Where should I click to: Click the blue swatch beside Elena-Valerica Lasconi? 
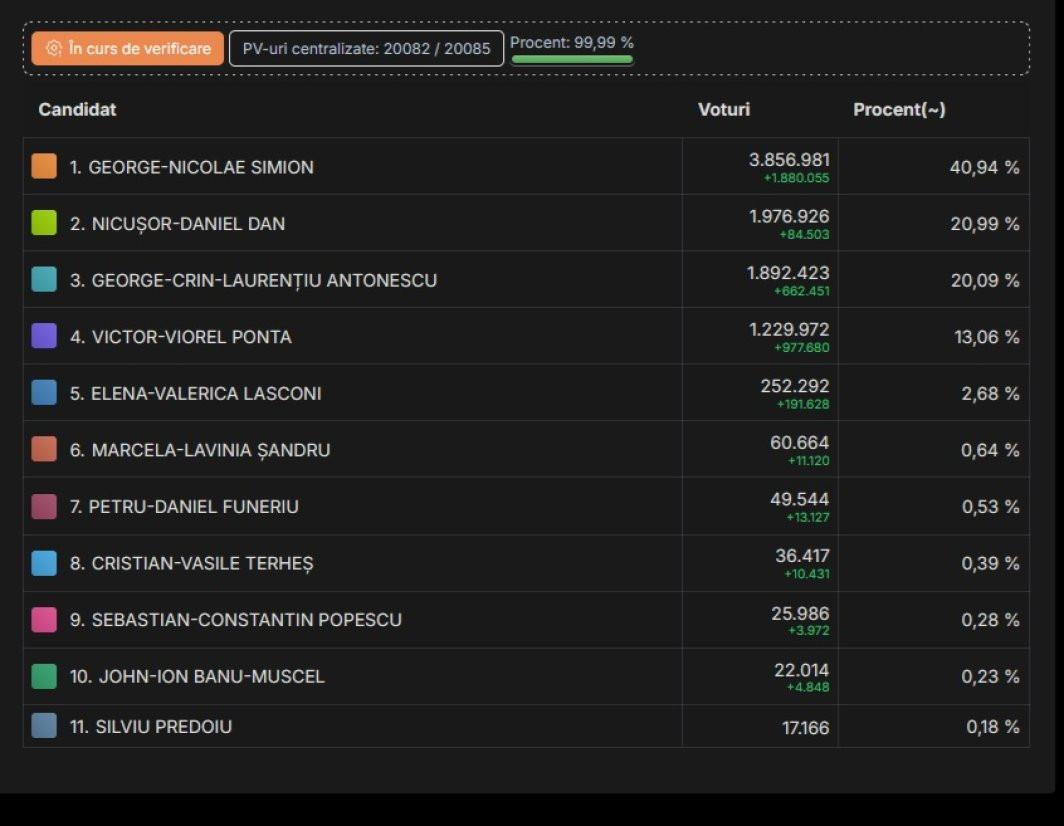point(44,393)
